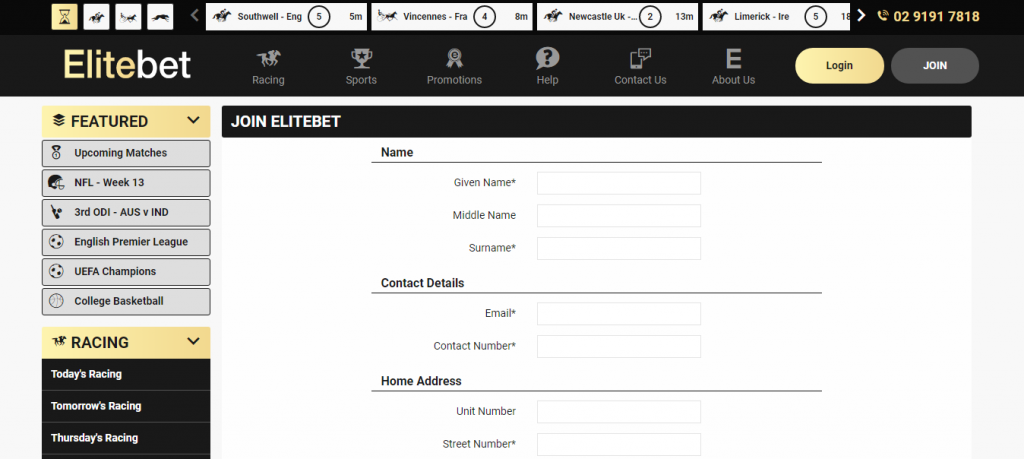Click the soccer ball icon beside UEFA Champions
This screenshot has height=459, width=1024.
coord(56,272)
